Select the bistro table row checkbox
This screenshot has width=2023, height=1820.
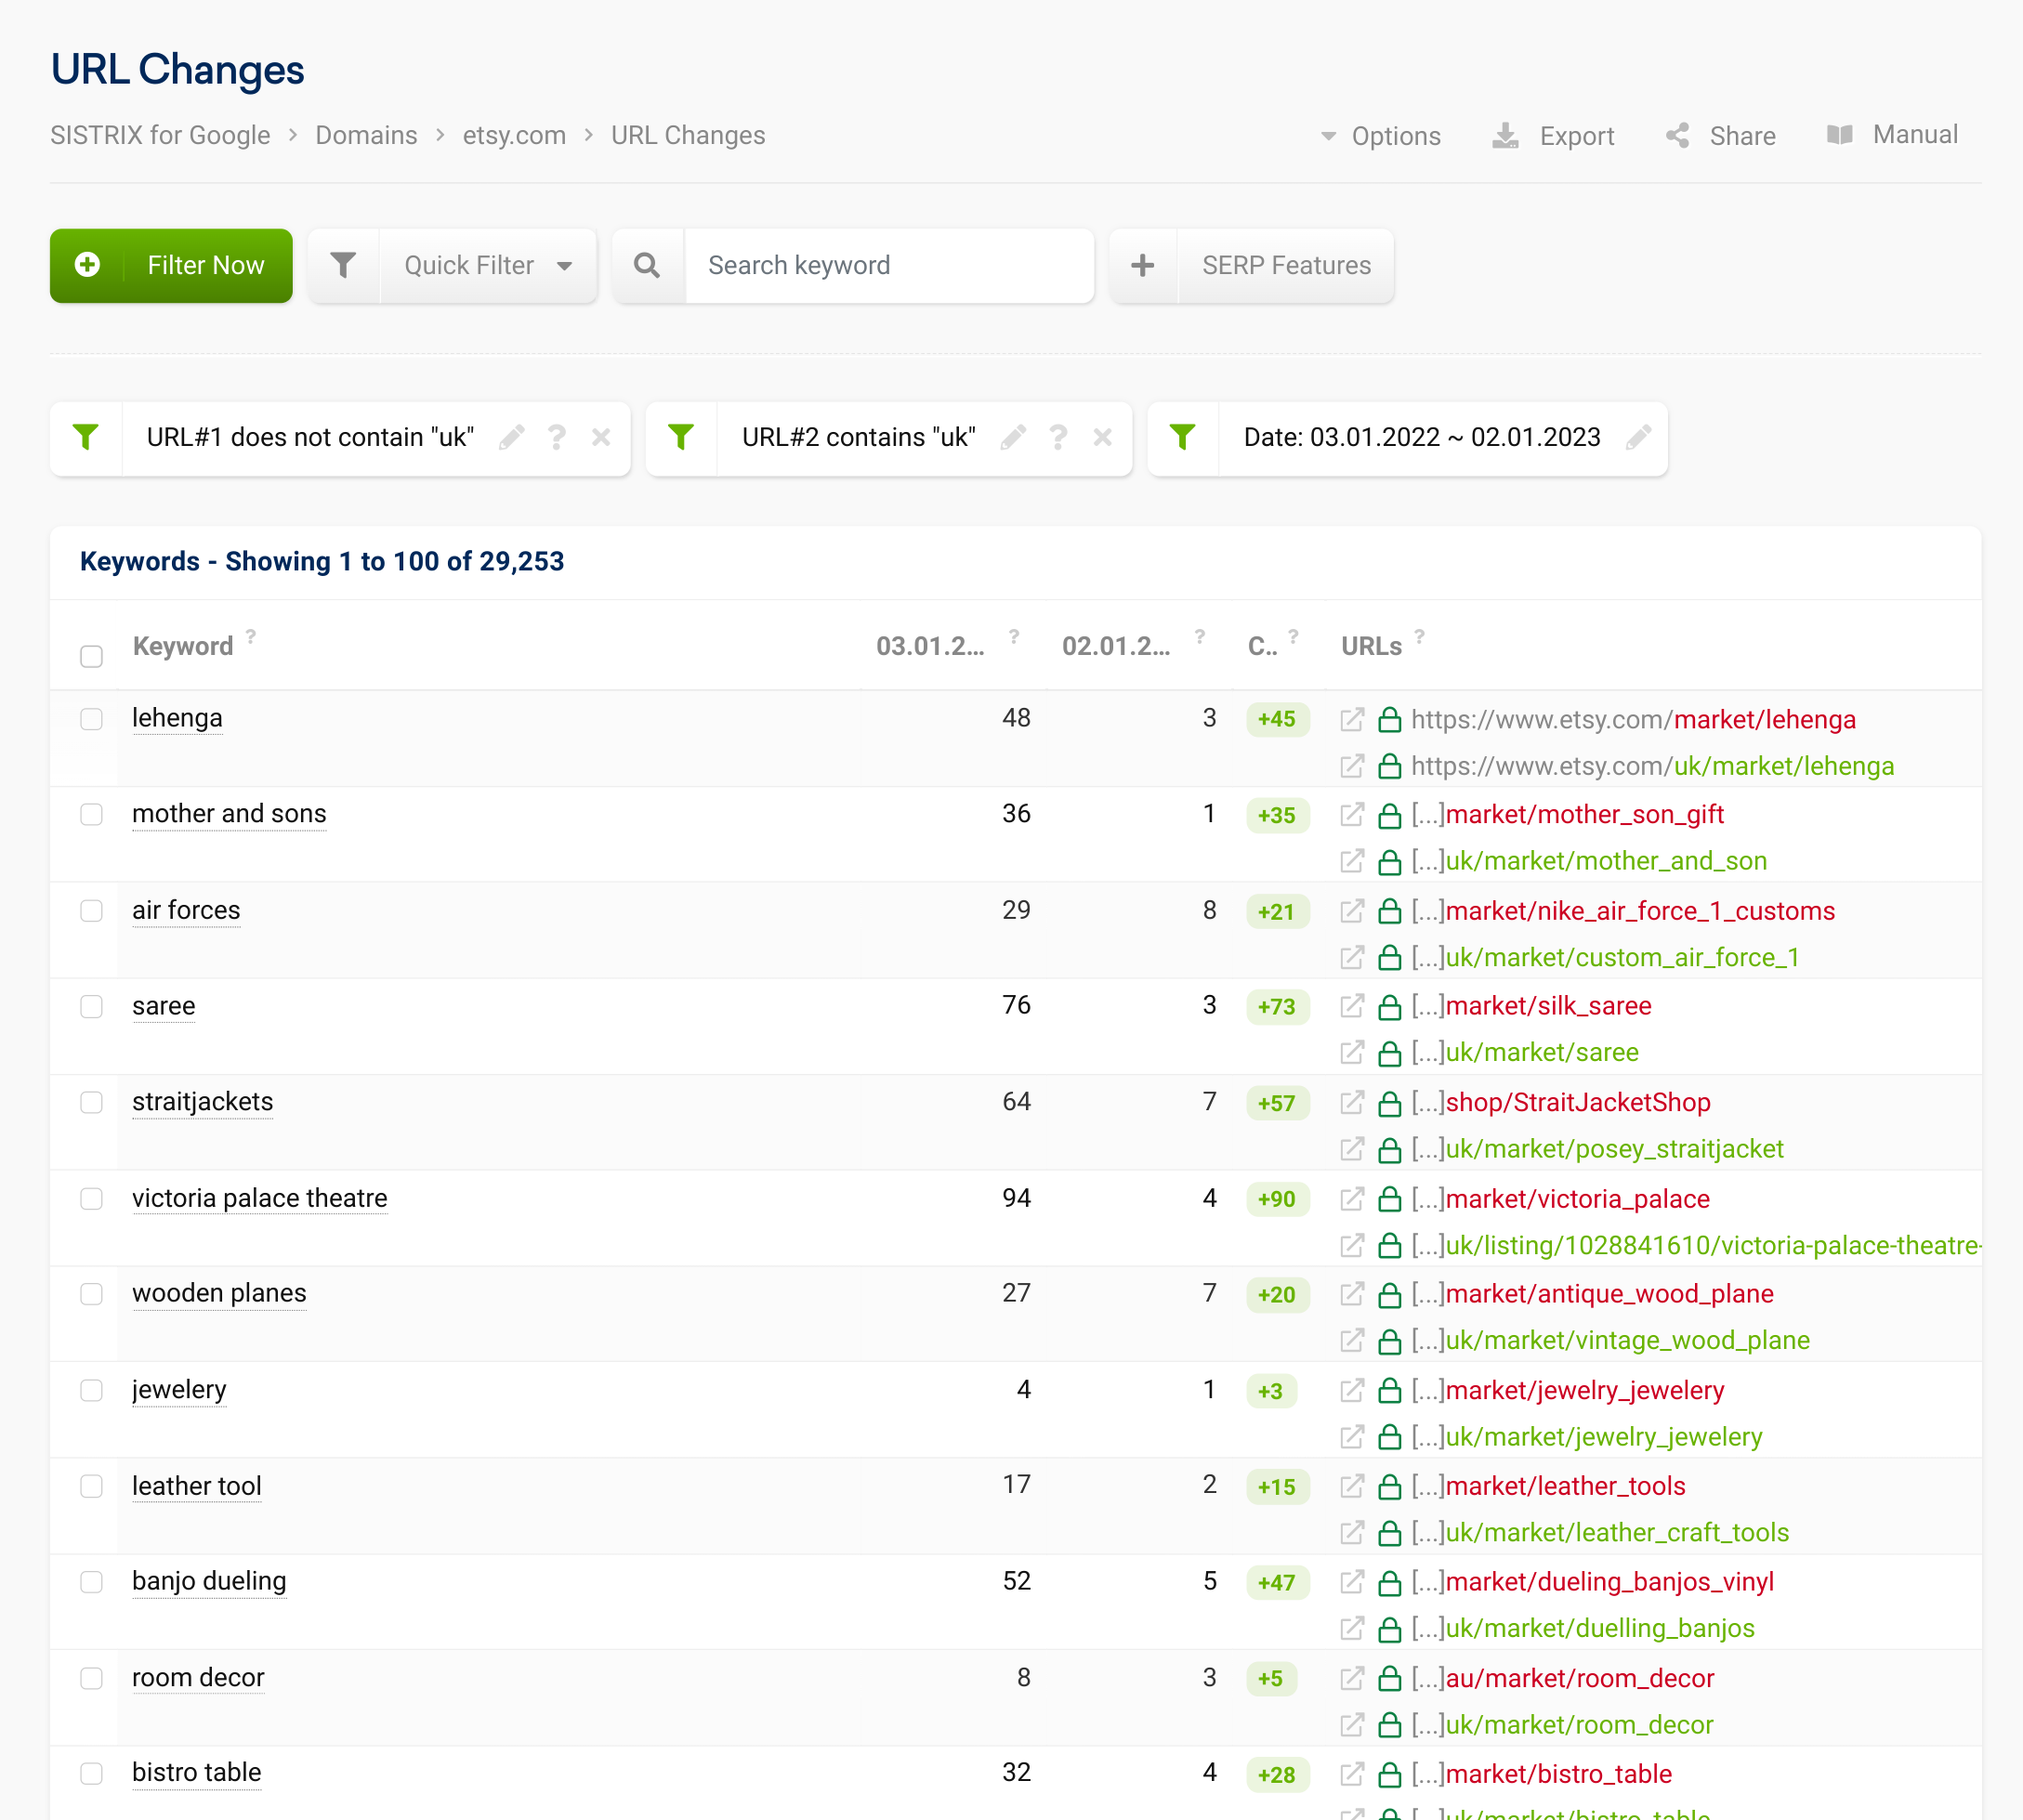point(92,1774)
